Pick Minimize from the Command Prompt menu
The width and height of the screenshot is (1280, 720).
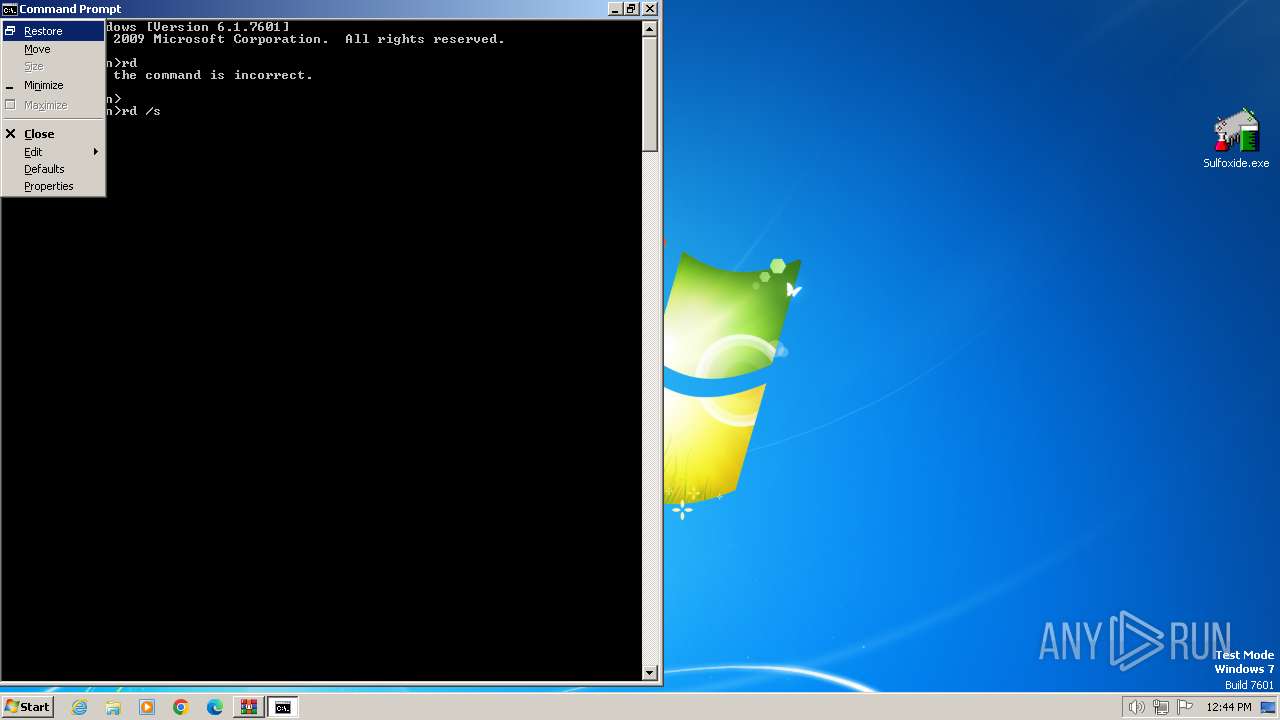[x=53, y=85]
